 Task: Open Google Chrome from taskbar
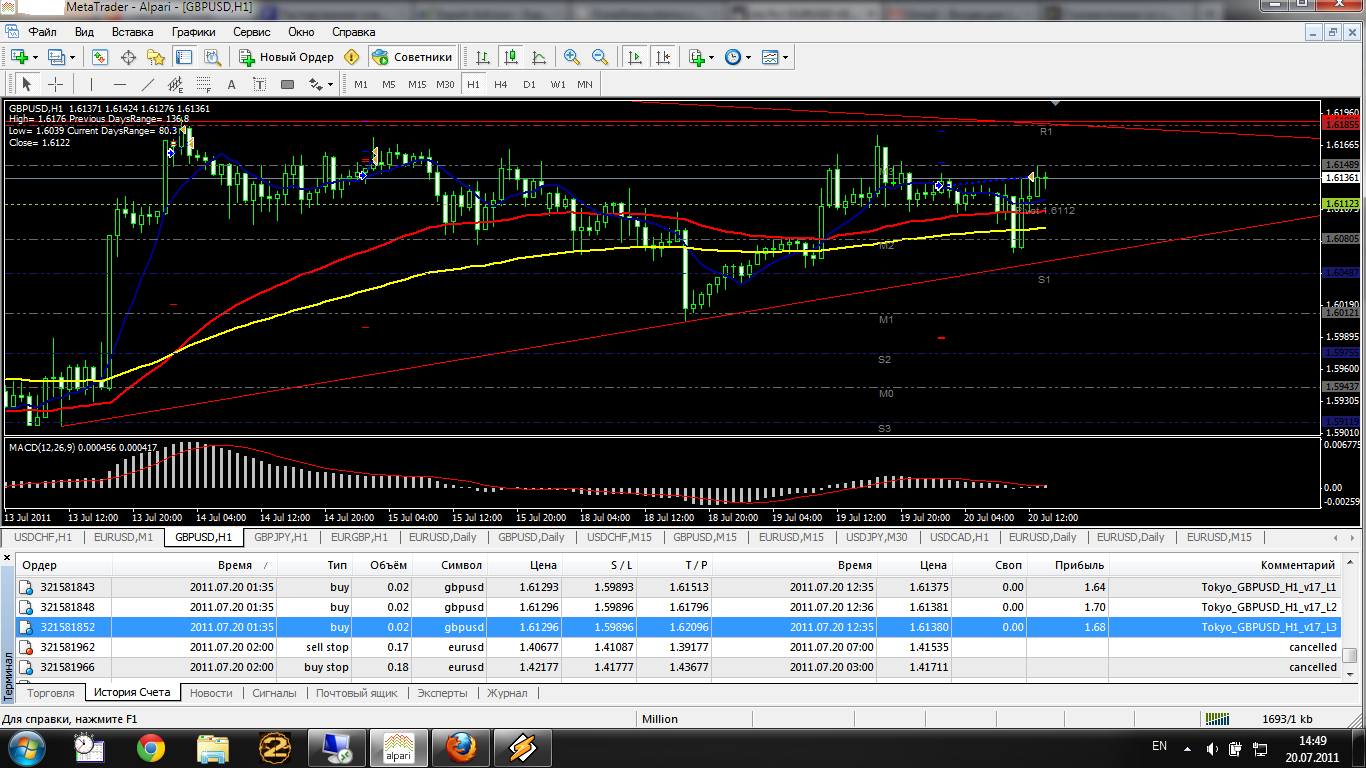pos(151,747)
